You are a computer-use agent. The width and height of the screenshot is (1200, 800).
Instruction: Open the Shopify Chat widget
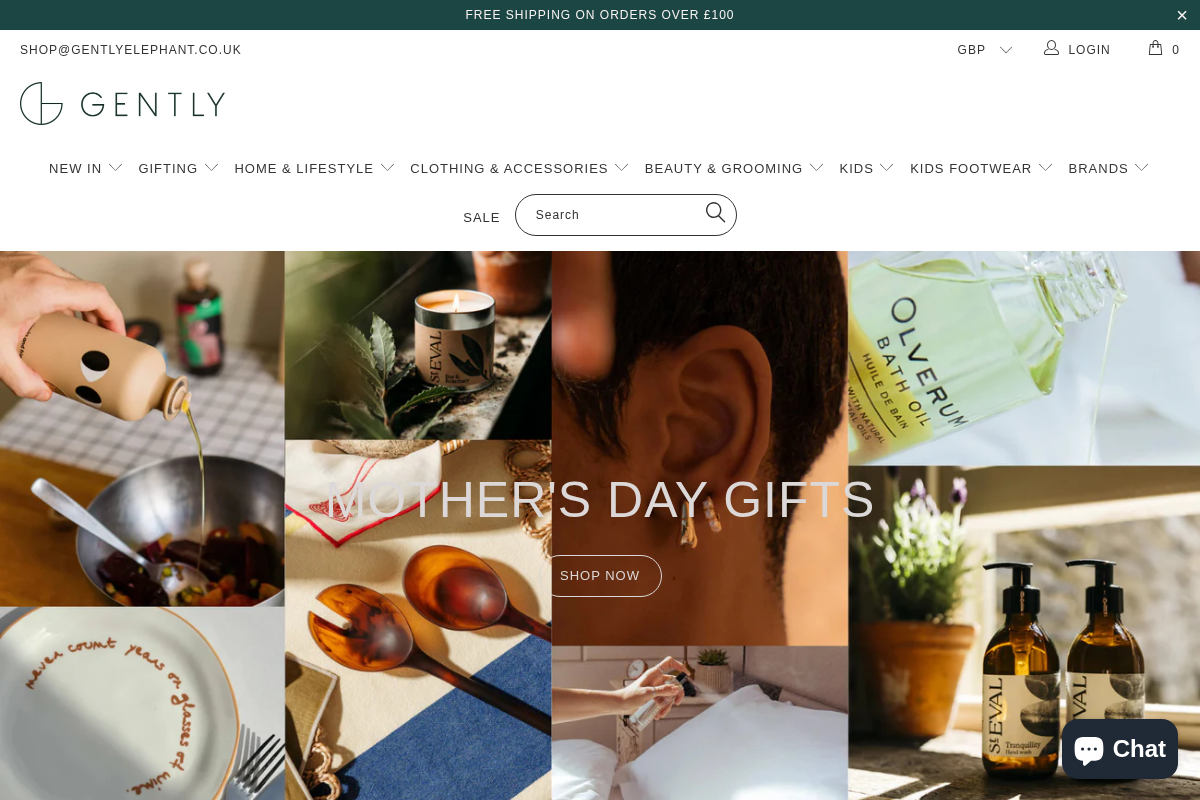(x=1120, y=749)
